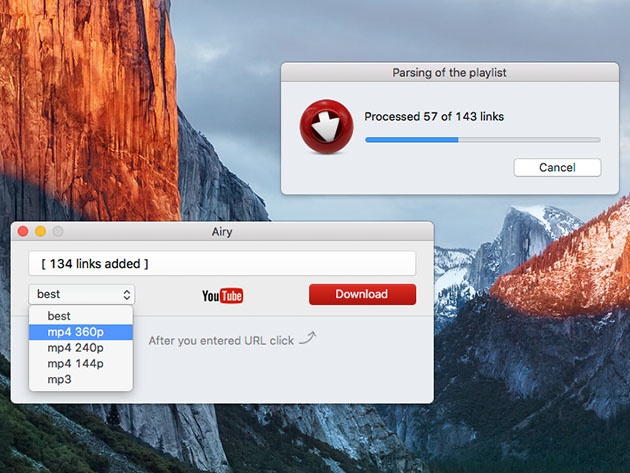Viewport: 630px width, 473px height.
Task: Pick mp4 144p from the format list
Action: (81, 363)
